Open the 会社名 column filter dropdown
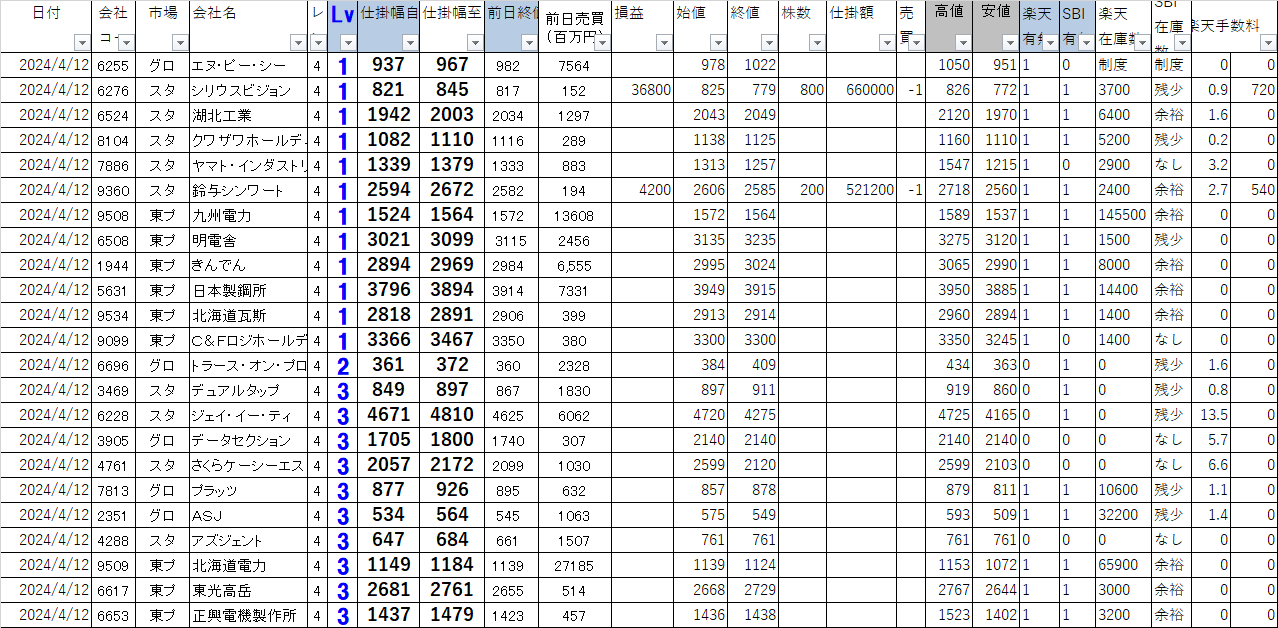The image size is (1278, 628). click(x=298, y=43)
